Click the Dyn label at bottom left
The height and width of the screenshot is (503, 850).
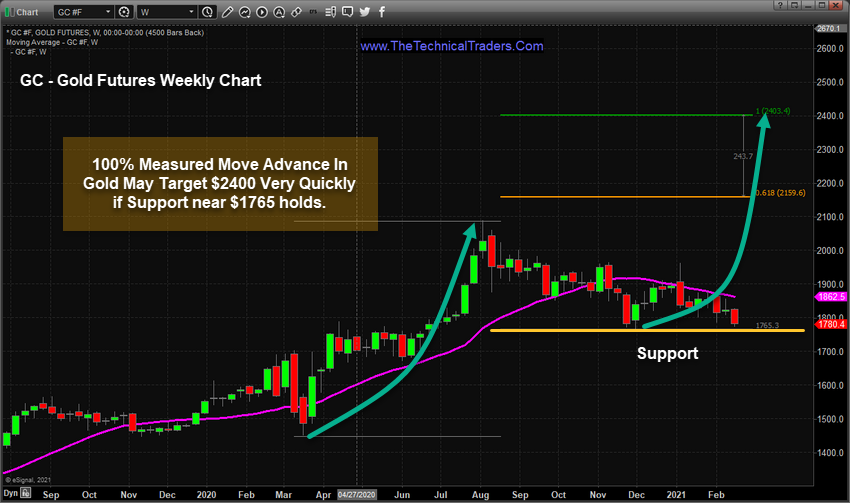[10, 494]
